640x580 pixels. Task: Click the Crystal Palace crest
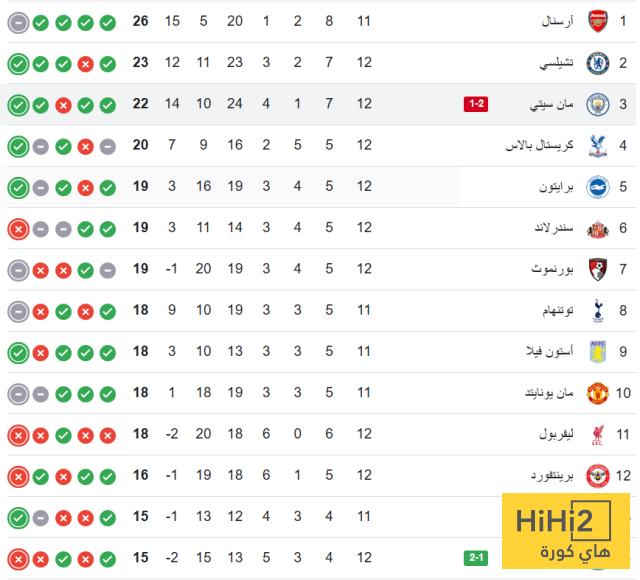(597, 146)
